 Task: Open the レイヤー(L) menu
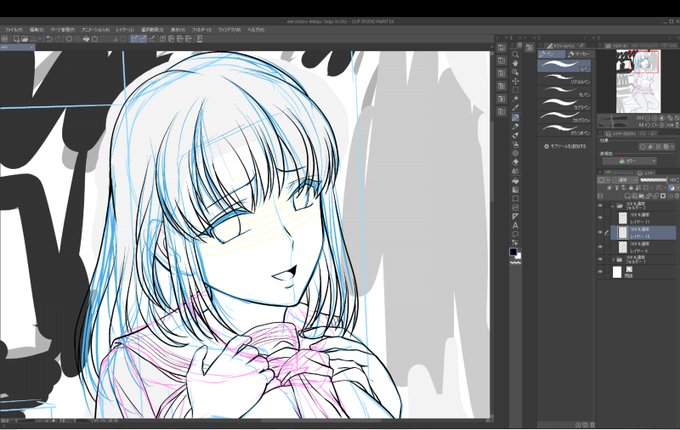pyautogui.click(x=125, y=30)
